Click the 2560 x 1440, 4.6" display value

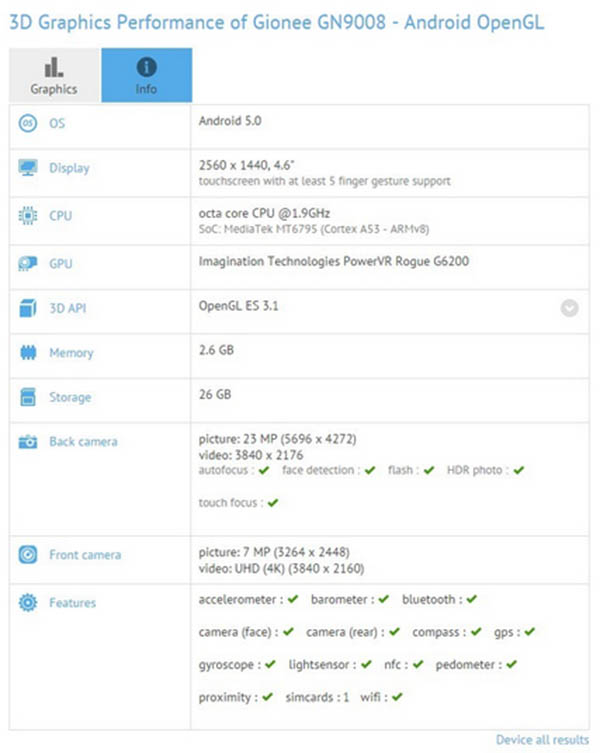coord(246,165)
